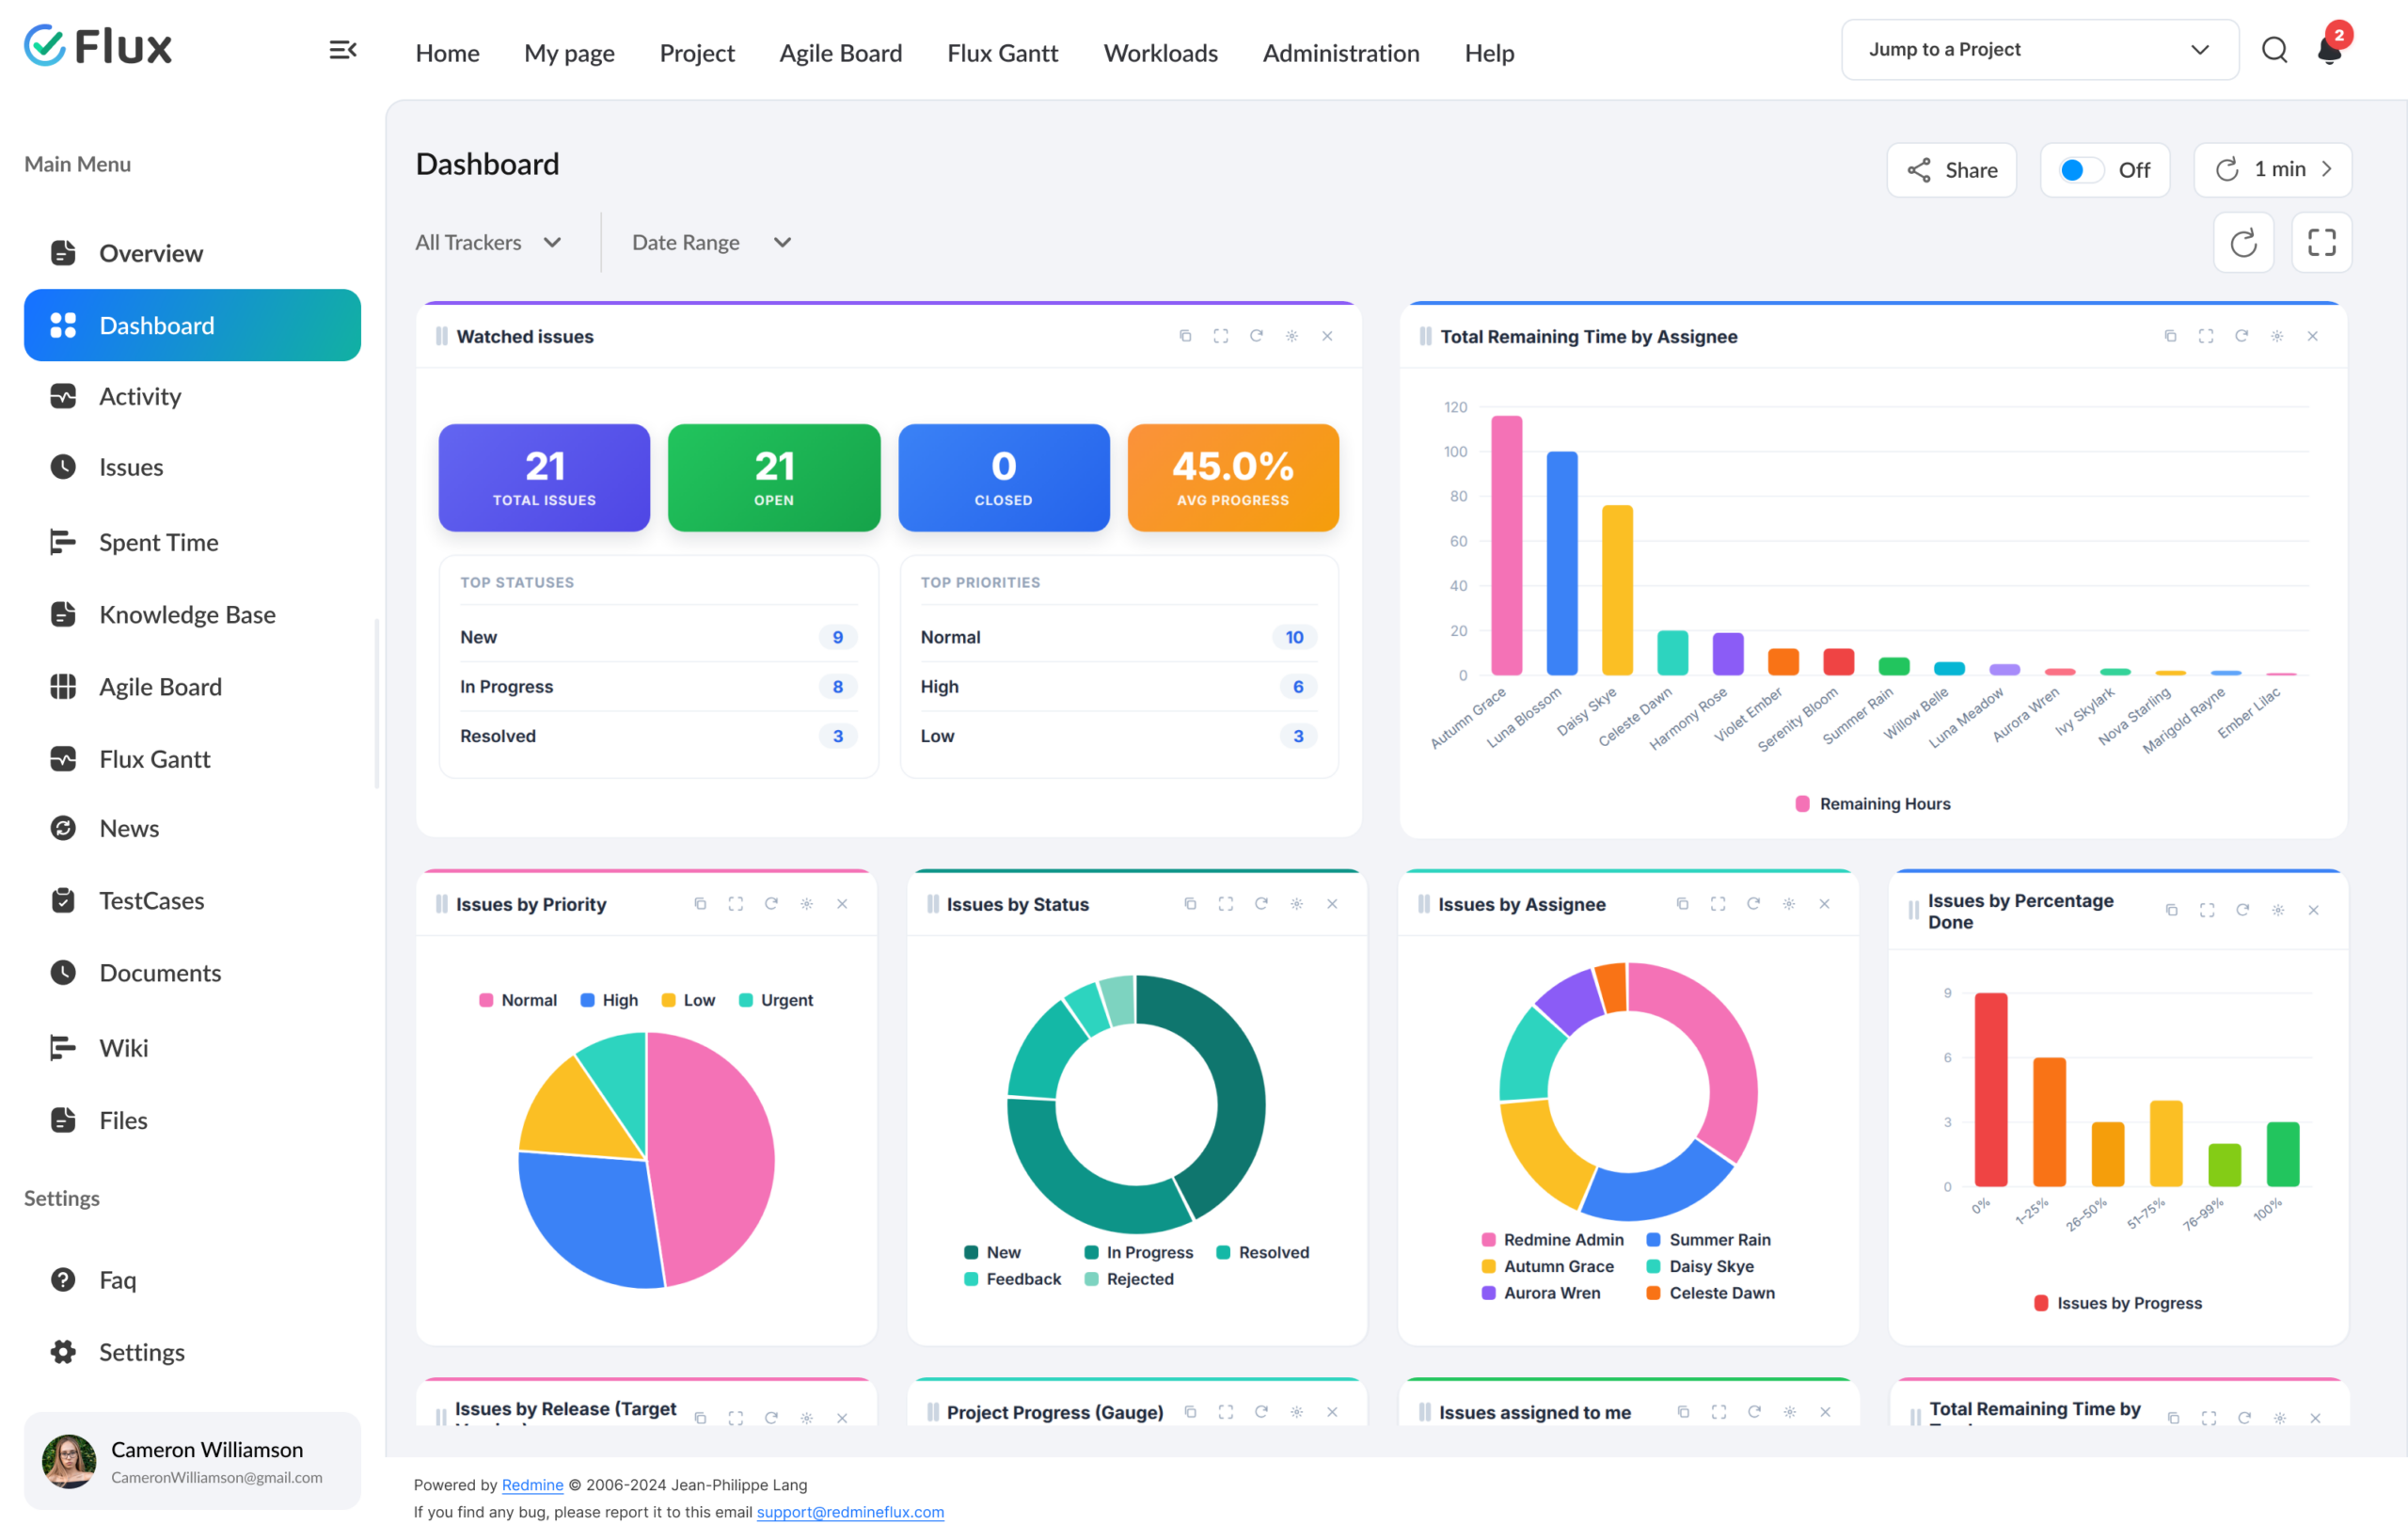This screenshot has height=1540, width=2408.
Task: Close the Issues by Assignee widget
Action: tap(1824, 904)
